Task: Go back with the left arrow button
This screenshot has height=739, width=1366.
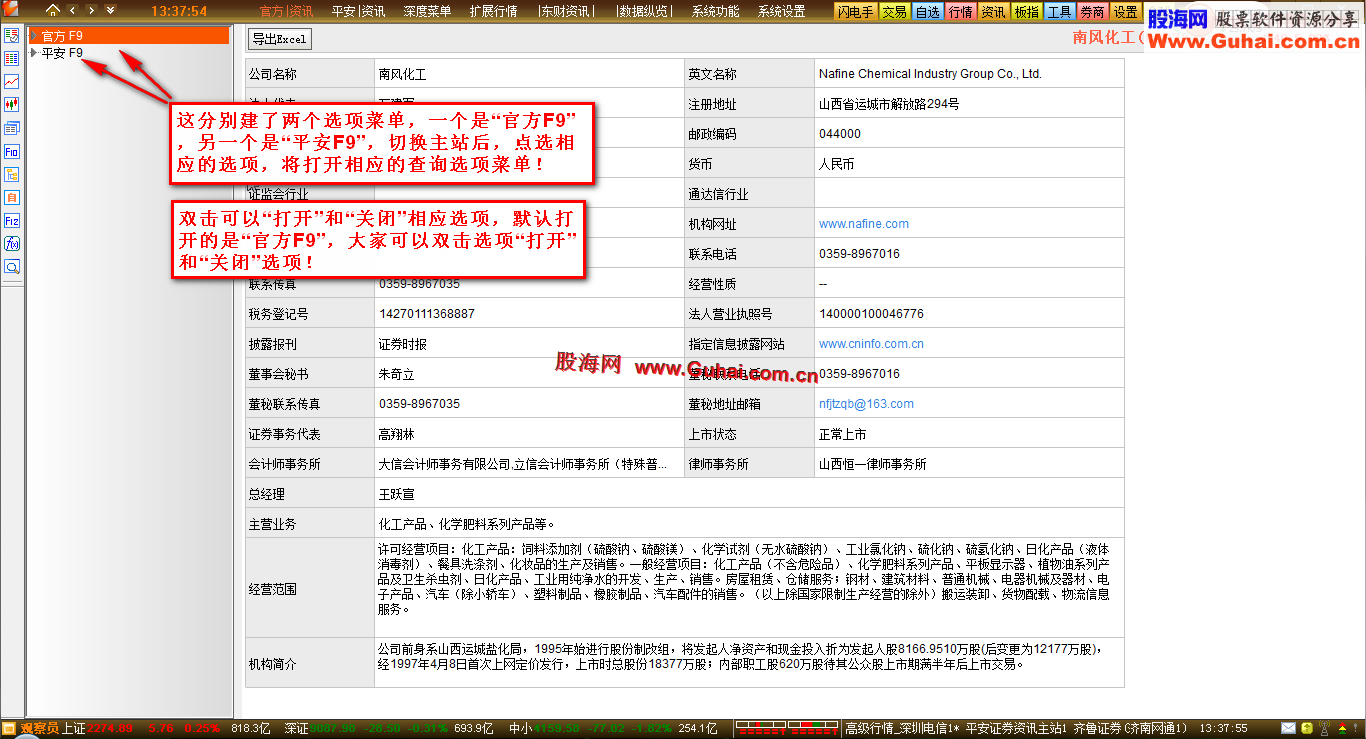Action: click(x=73, y=11)
